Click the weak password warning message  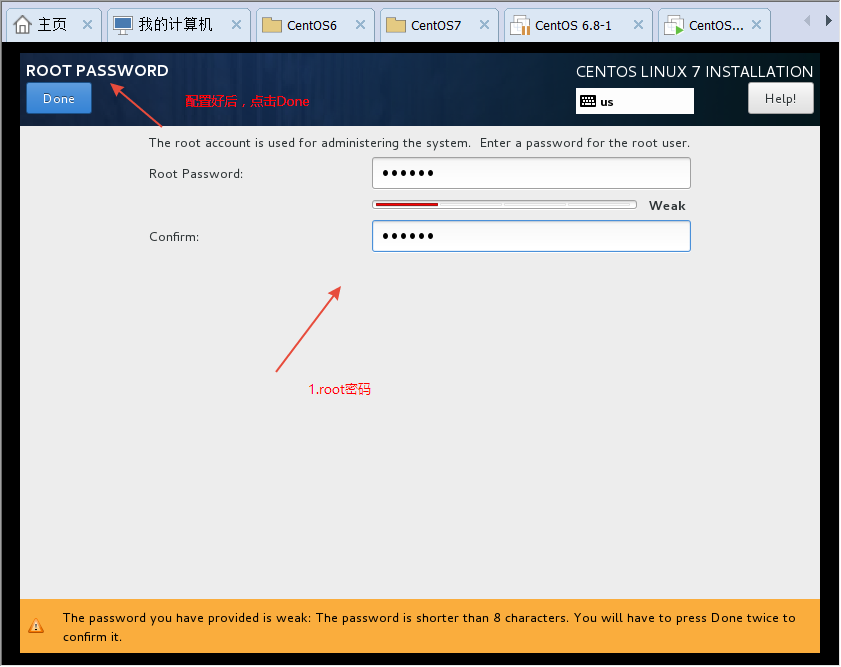tap(429, 627)
